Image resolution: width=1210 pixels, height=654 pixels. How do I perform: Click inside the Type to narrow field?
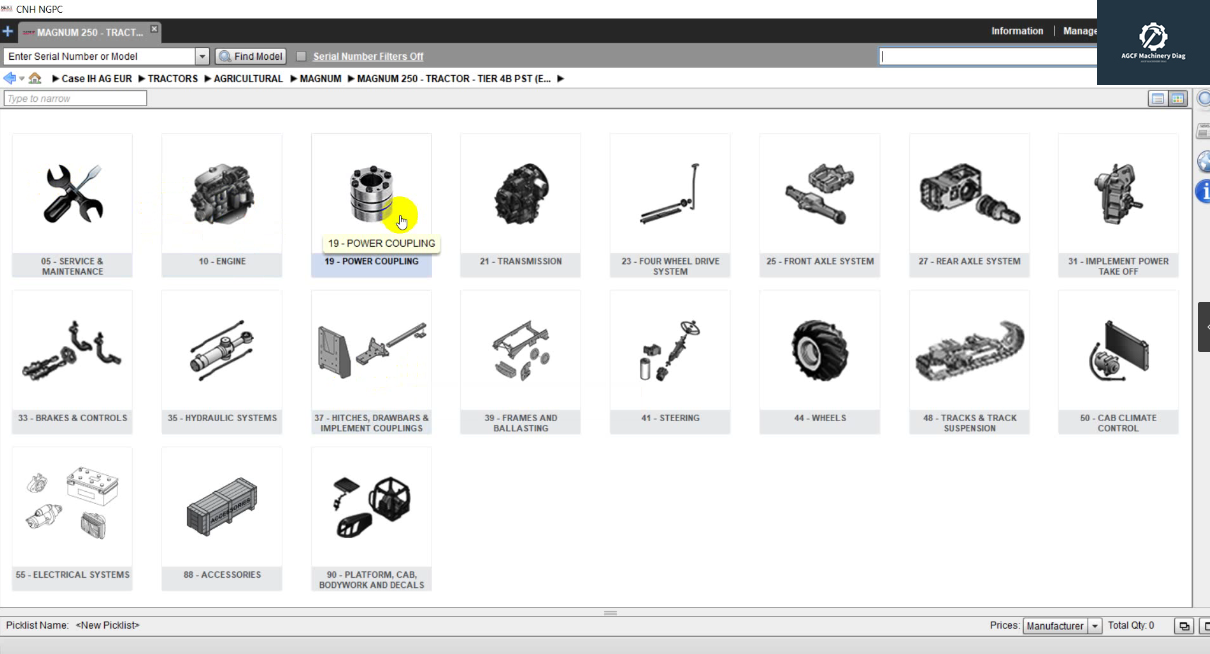click(74, 98)
